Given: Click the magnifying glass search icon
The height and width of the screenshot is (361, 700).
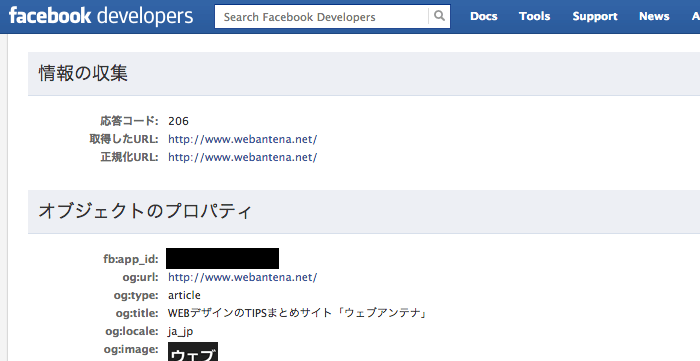Looking at the screenshot, I should [439, 17].
